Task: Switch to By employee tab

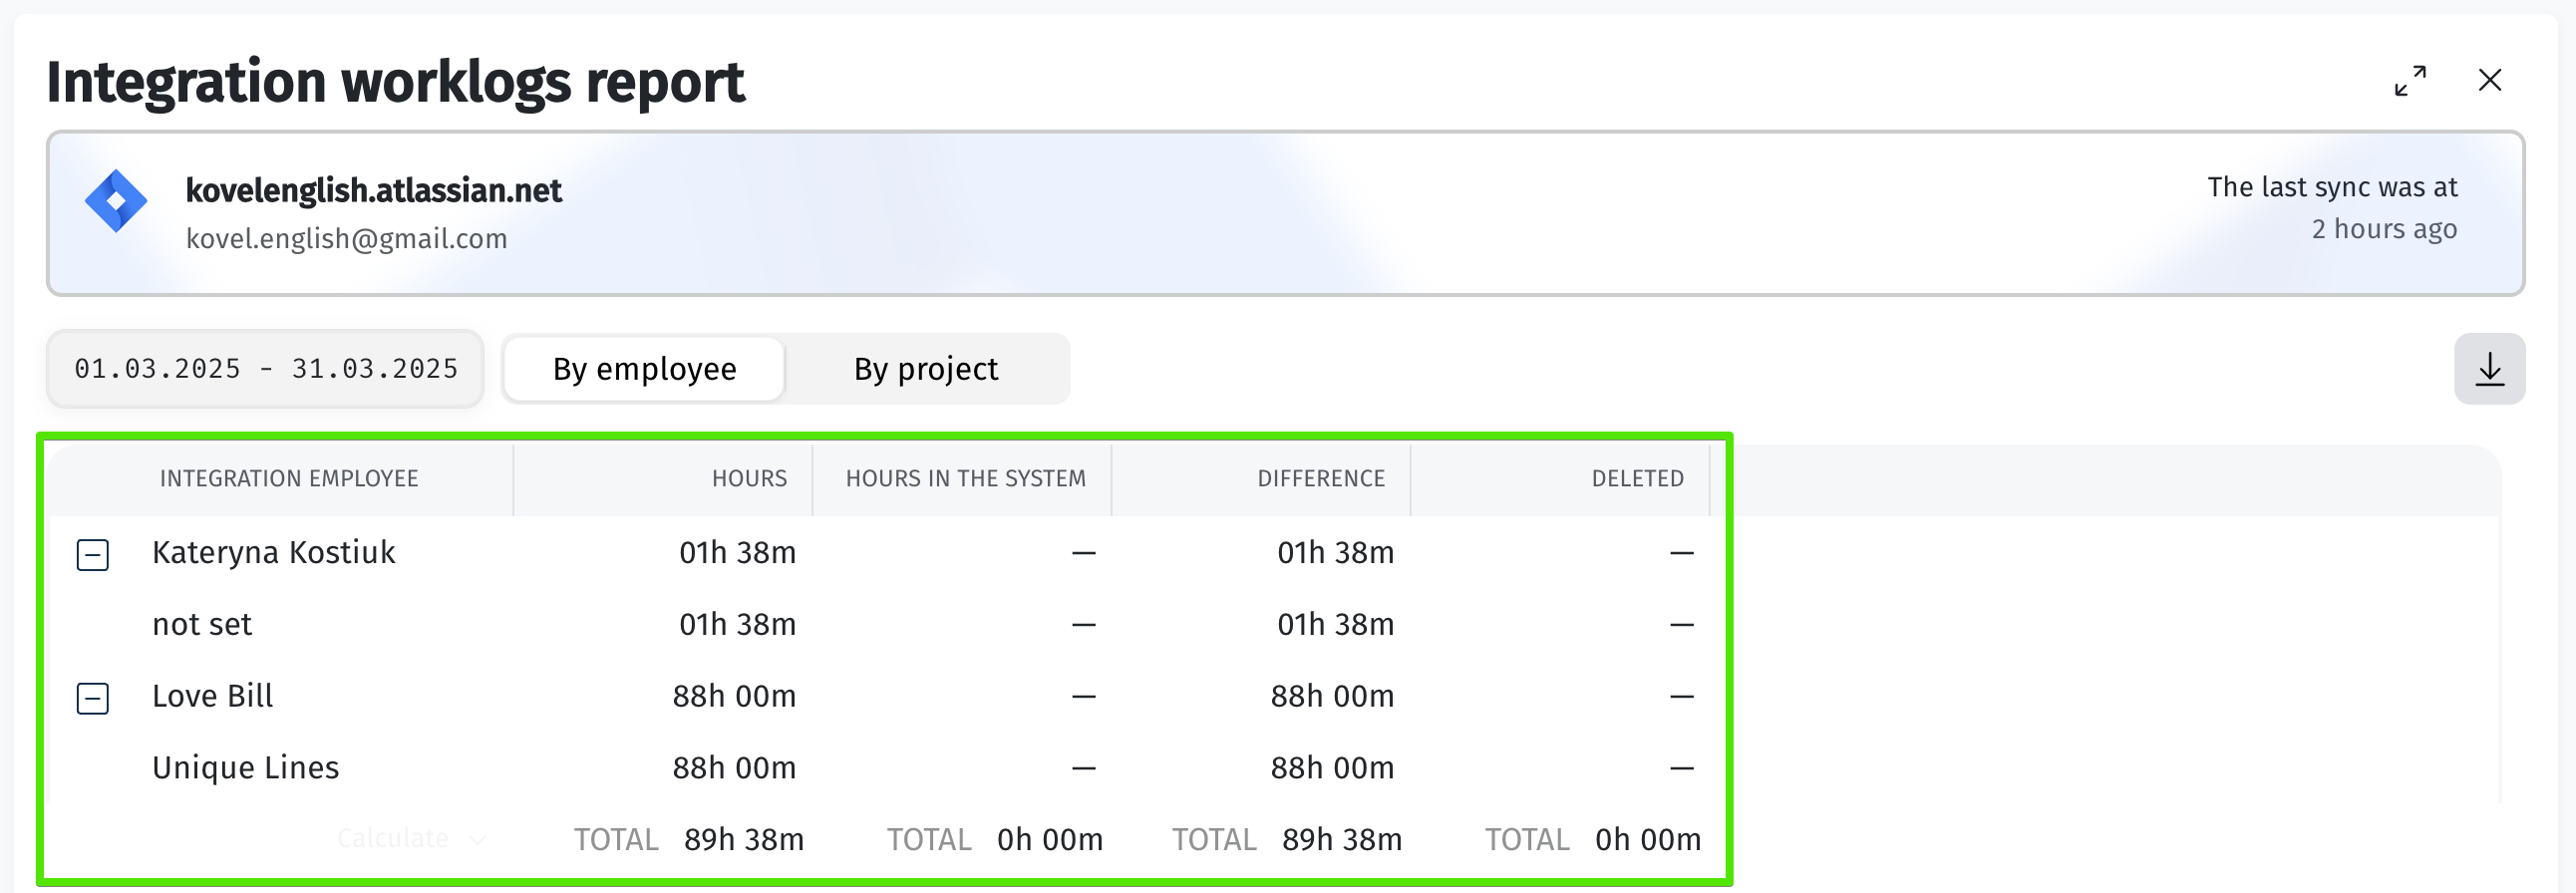Action: [x=644, y=369]
